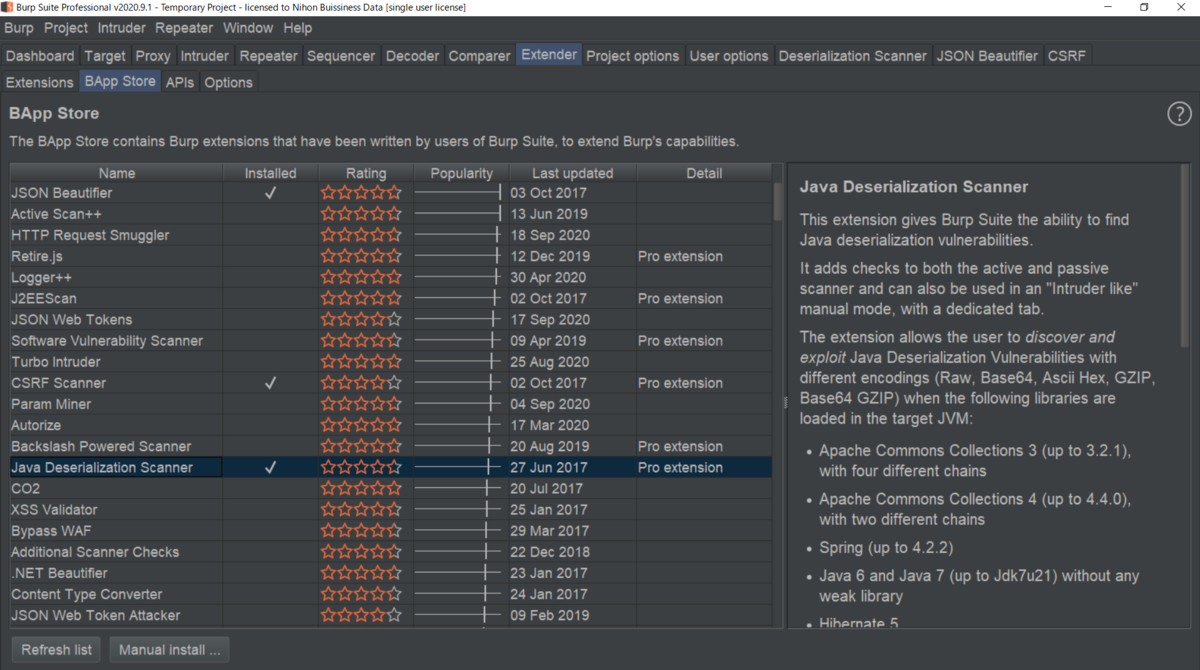Click the splitter handle between list and description
This screenshot has width=1200, height=670.
pos(785,402)
